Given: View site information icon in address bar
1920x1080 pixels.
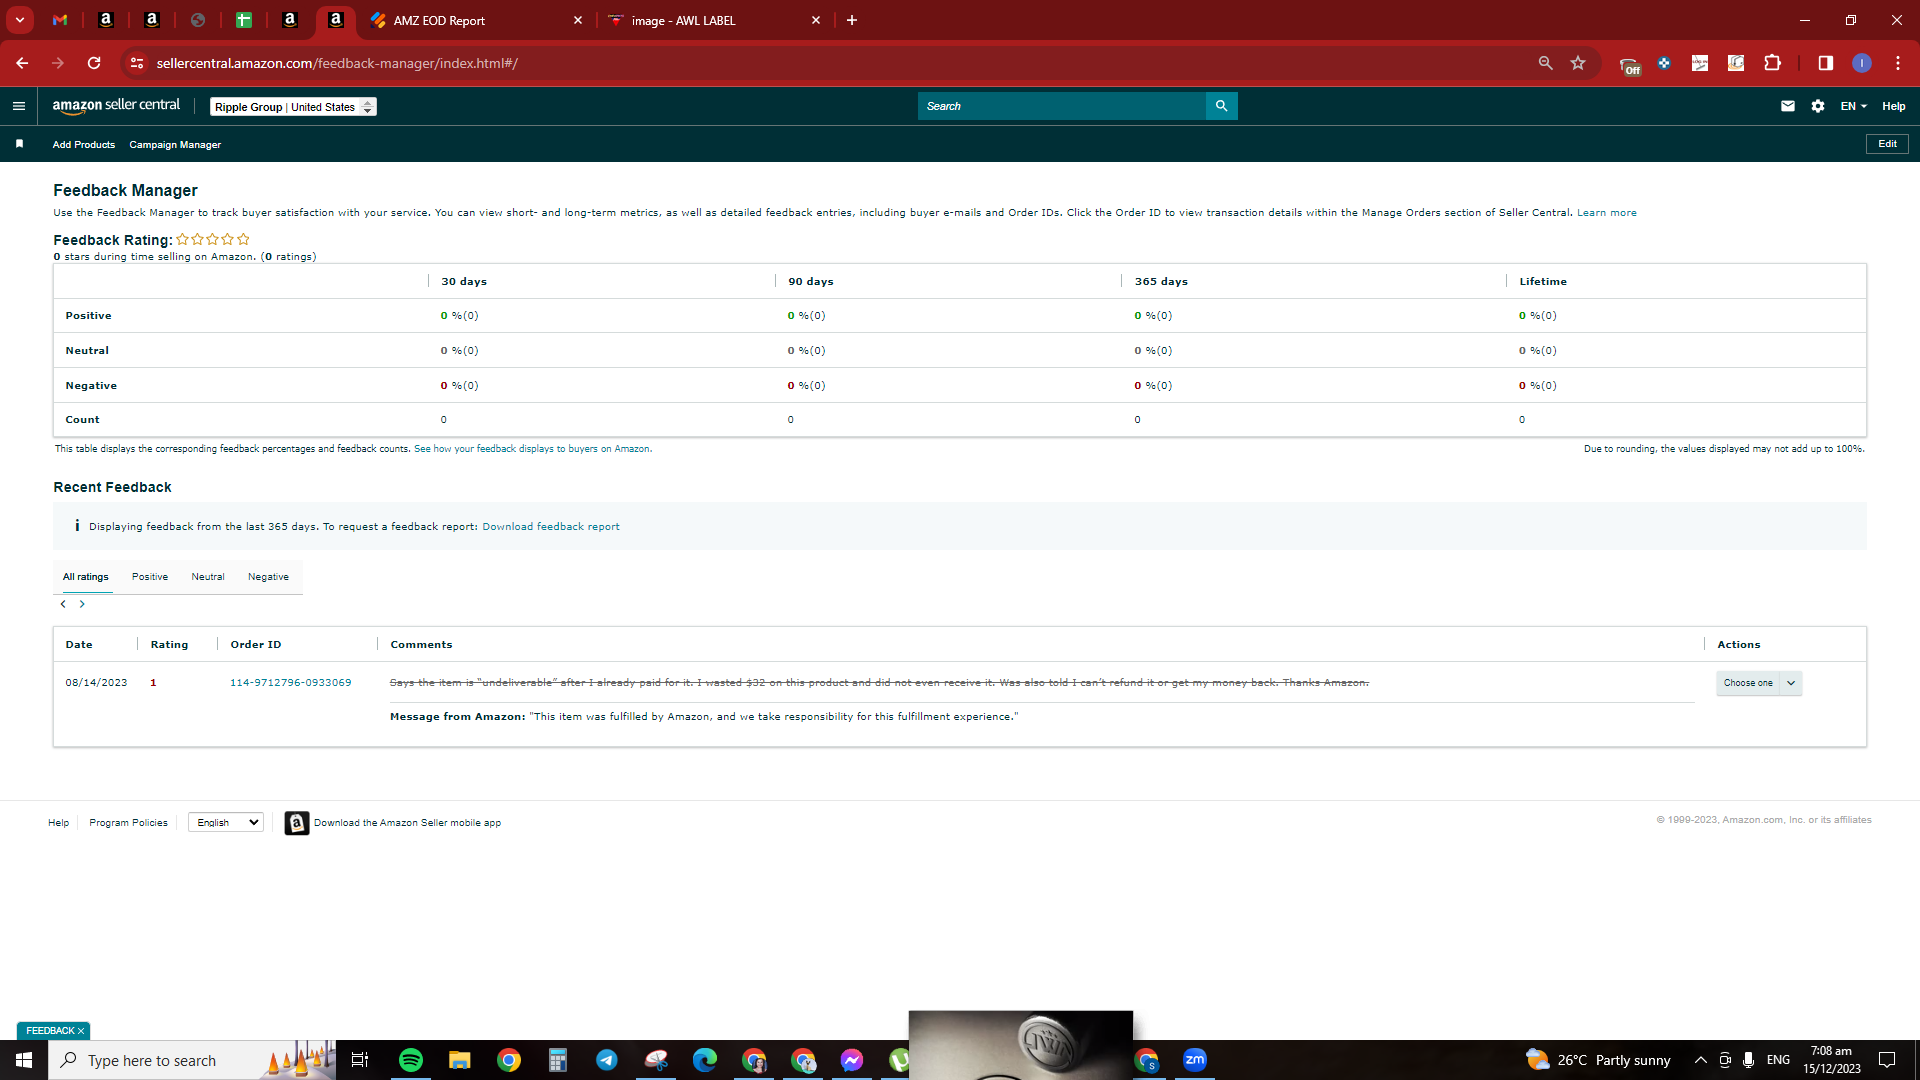Looking at the screenshot, I should pyautogui.click(x=137, y=63).
